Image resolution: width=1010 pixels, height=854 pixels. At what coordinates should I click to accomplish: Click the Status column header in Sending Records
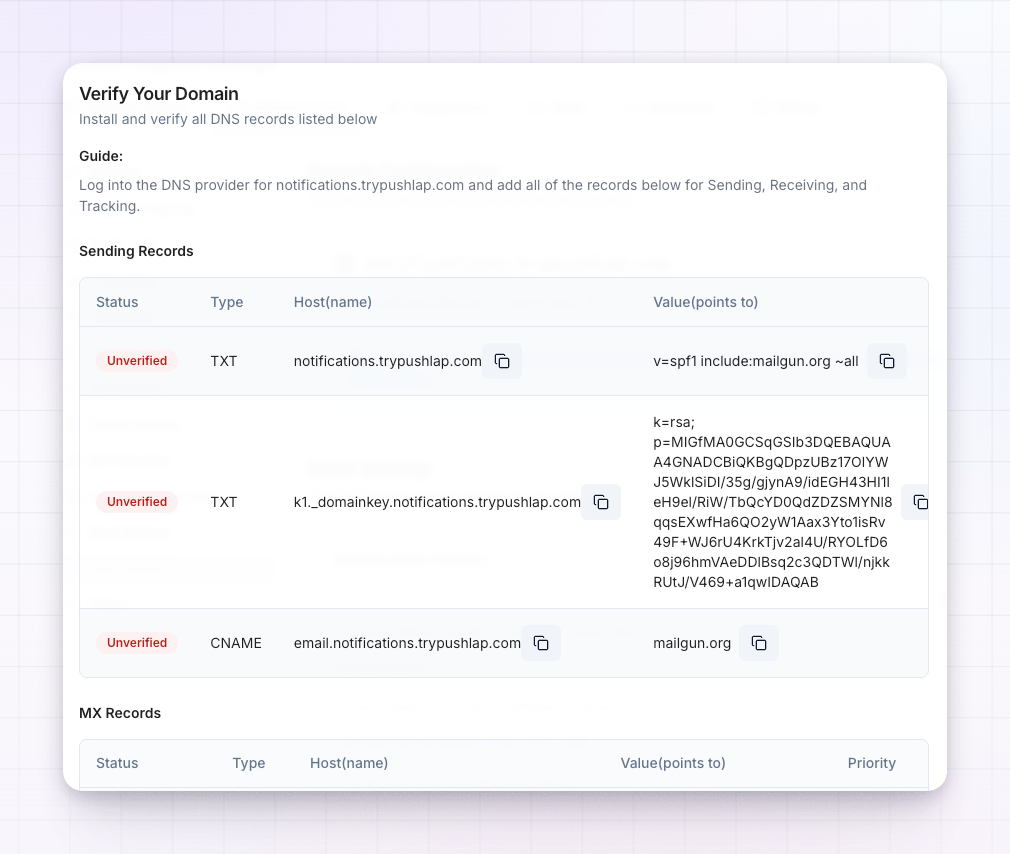click(117, 302)
